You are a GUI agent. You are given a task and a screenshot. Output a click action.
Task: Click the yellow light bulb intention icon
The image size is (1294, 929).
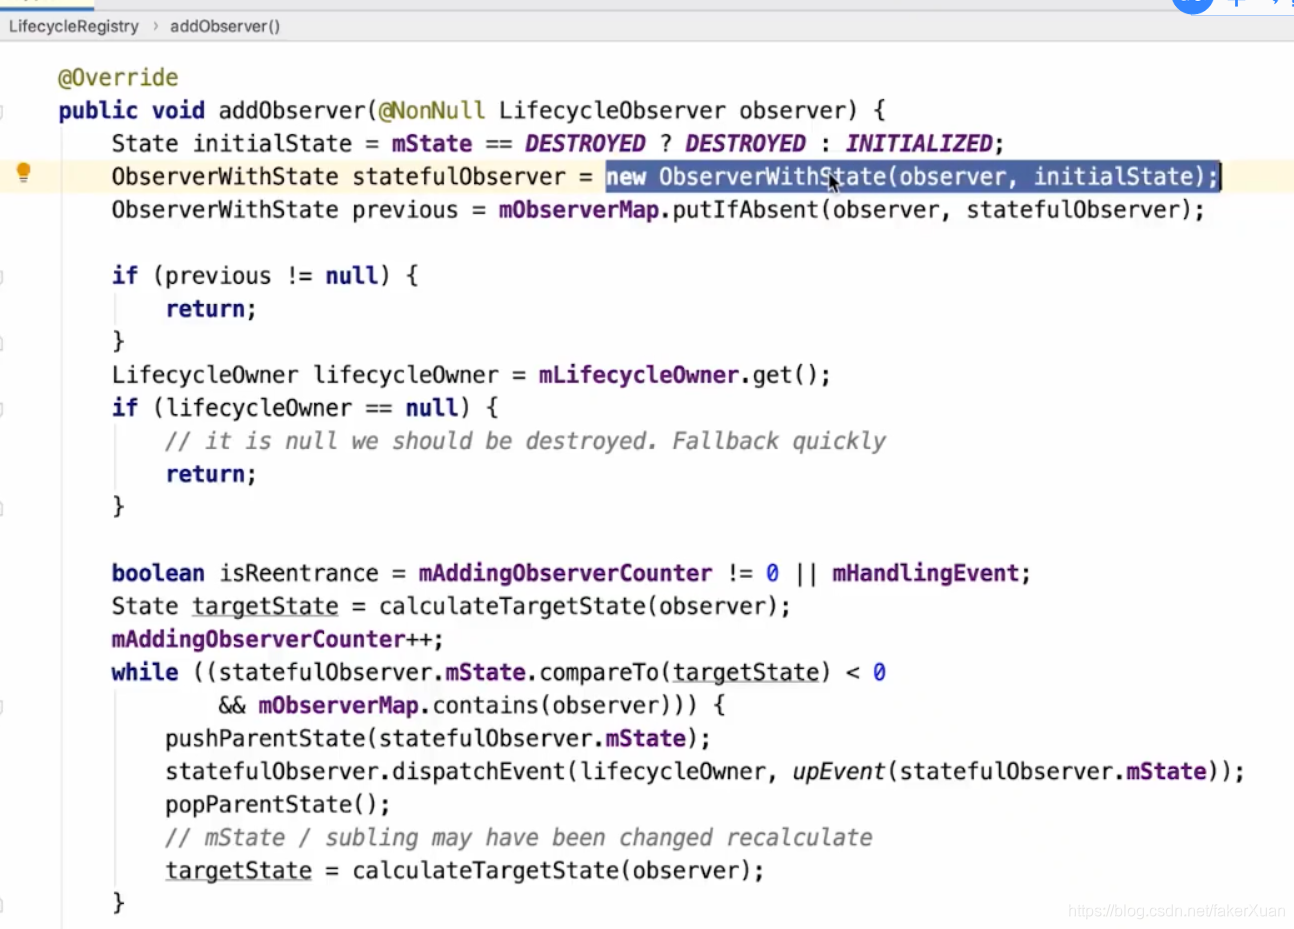24,173
